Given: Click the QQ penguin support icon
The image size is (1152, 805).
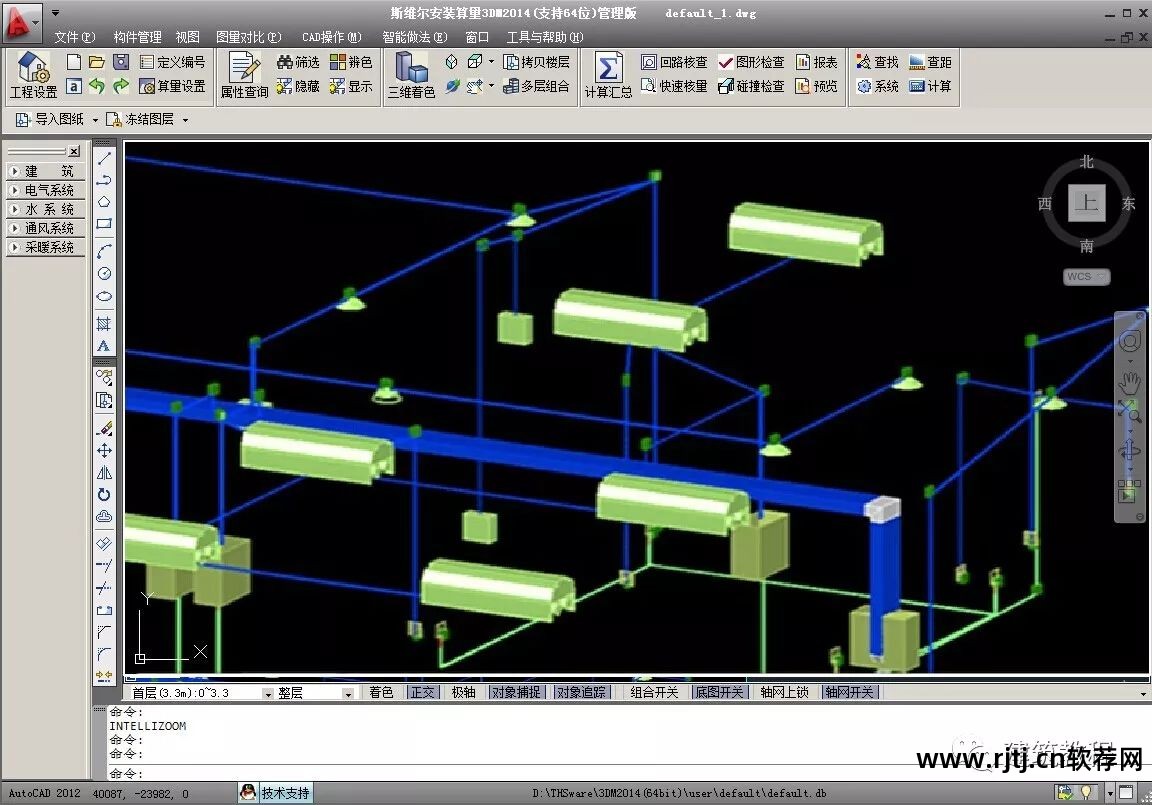Looking at the screenshot, I should point(248,793).
